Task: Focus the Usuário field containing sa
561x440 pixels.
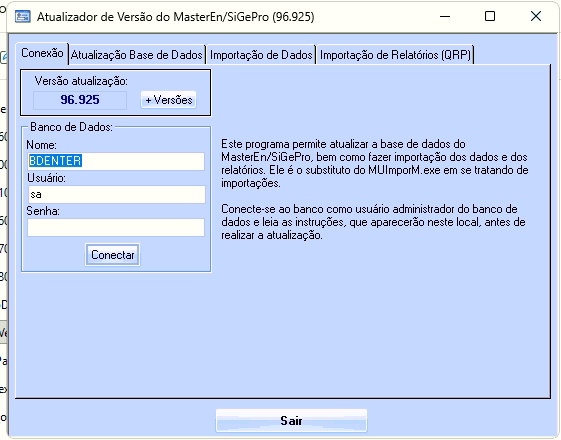Action: point(116,194)
